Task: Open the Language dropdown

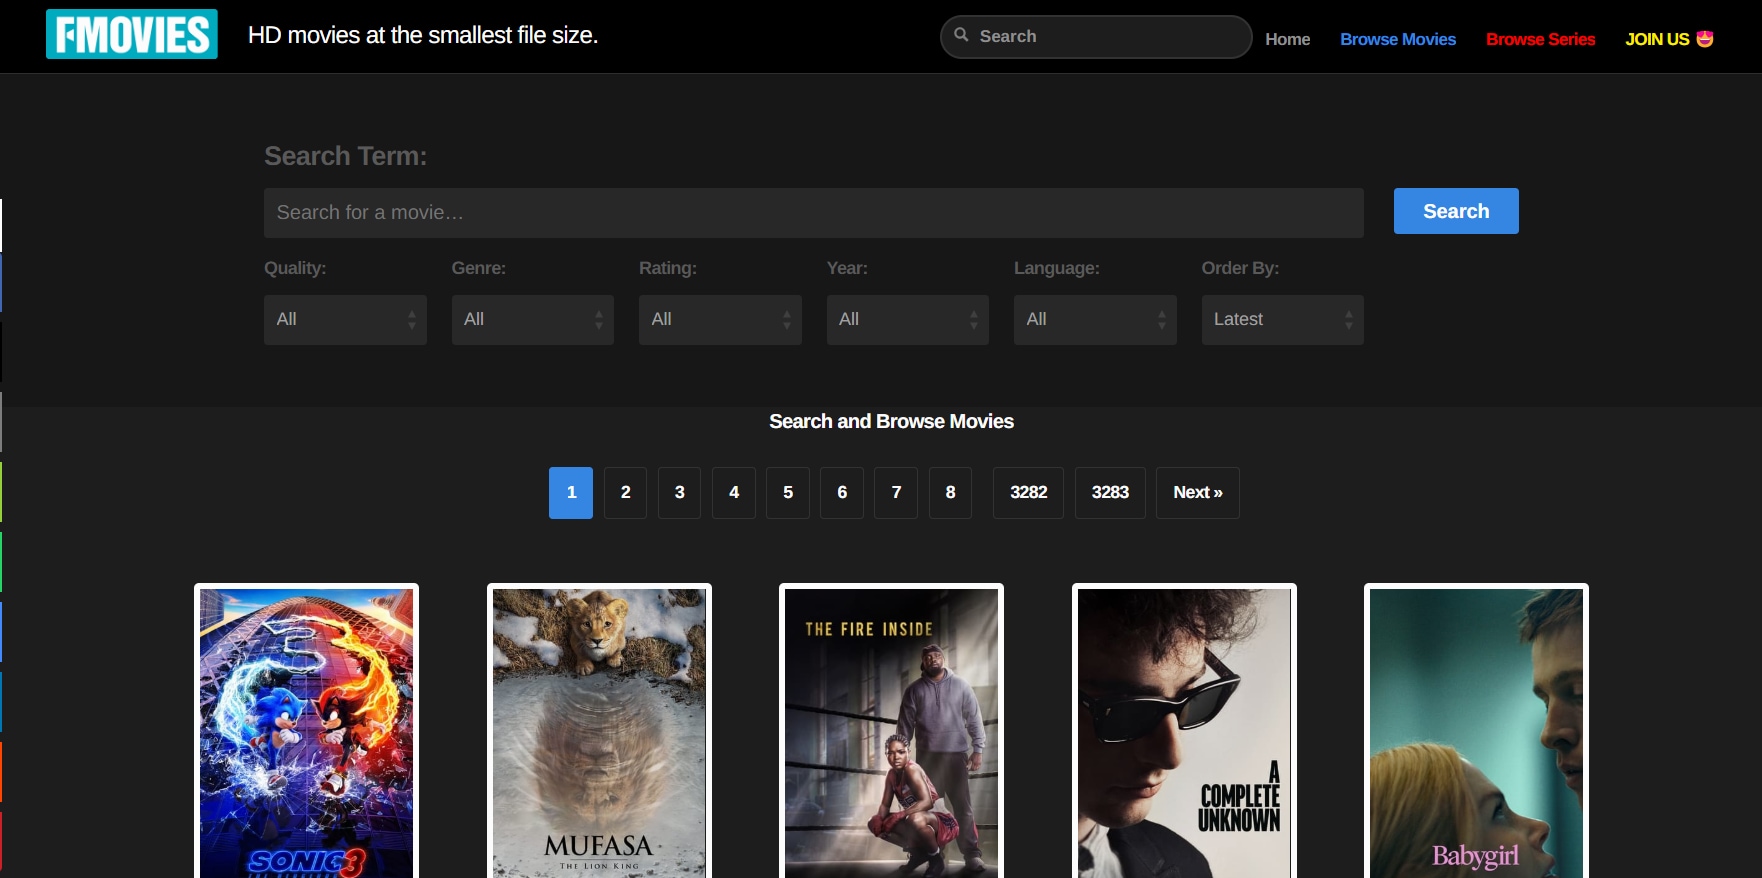Action: tap(1095, 320)
